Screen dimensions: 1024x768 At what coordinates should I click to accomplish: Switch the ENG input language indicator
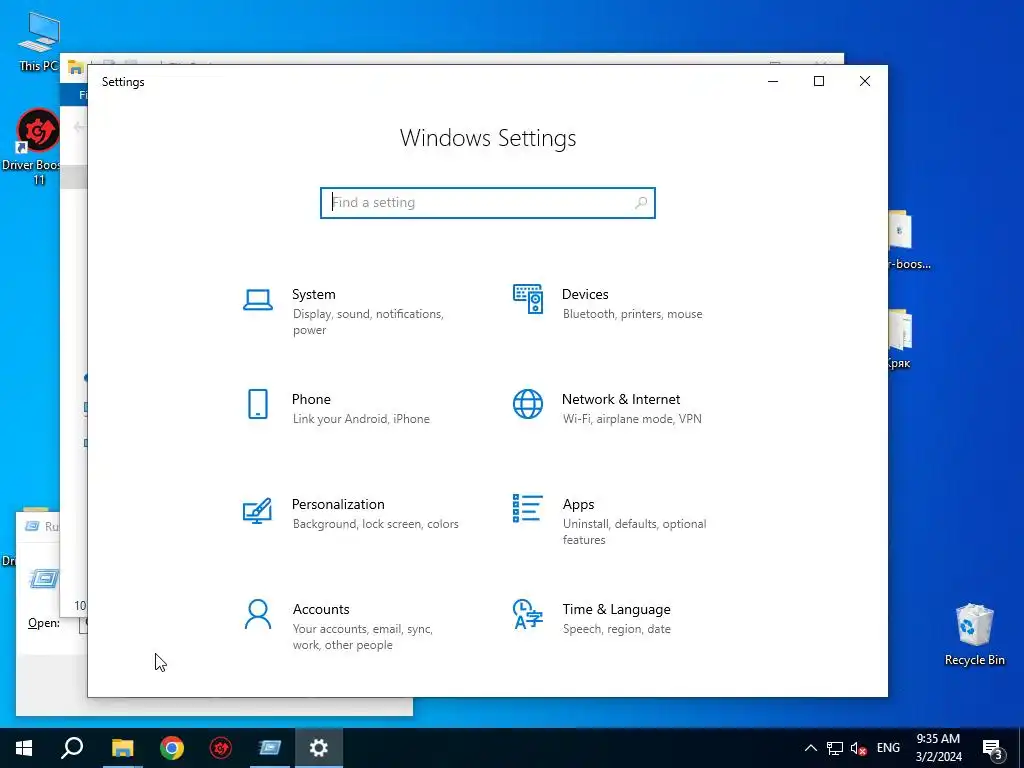(x=888, y=748)
